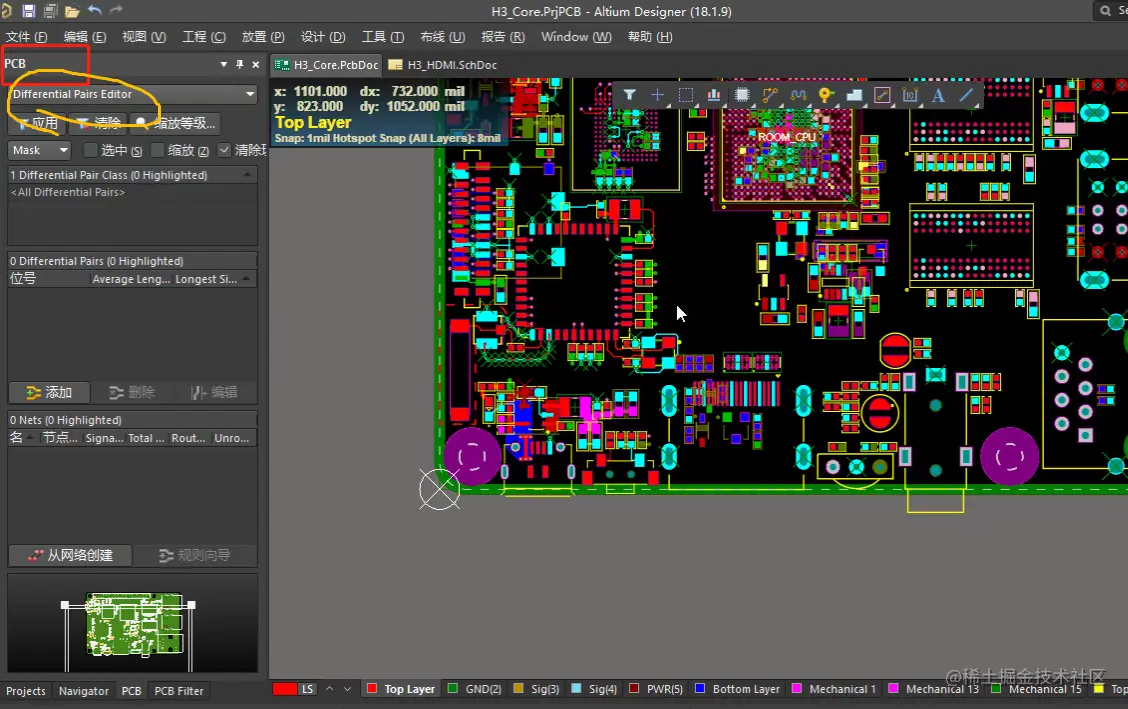
Task: Click the 添加 add pair button
Action: coord(49,393)
